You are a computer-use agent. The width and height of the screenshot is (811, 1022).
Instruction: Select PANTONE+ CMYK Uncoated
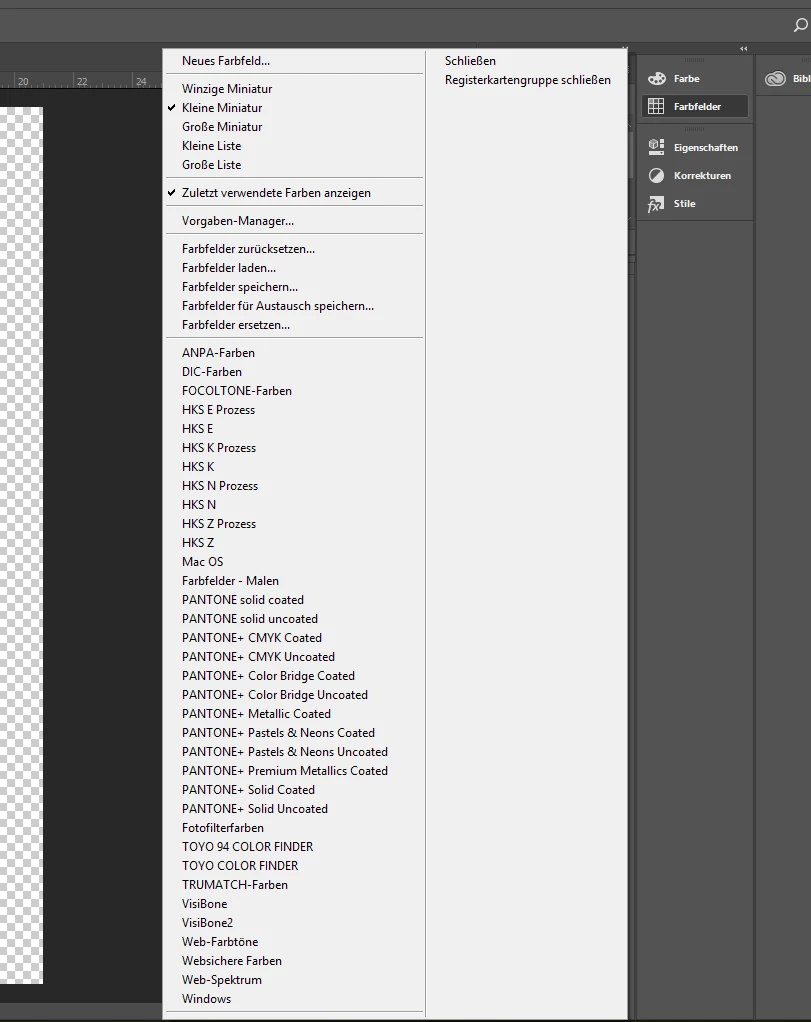click(x=258, y=656)
